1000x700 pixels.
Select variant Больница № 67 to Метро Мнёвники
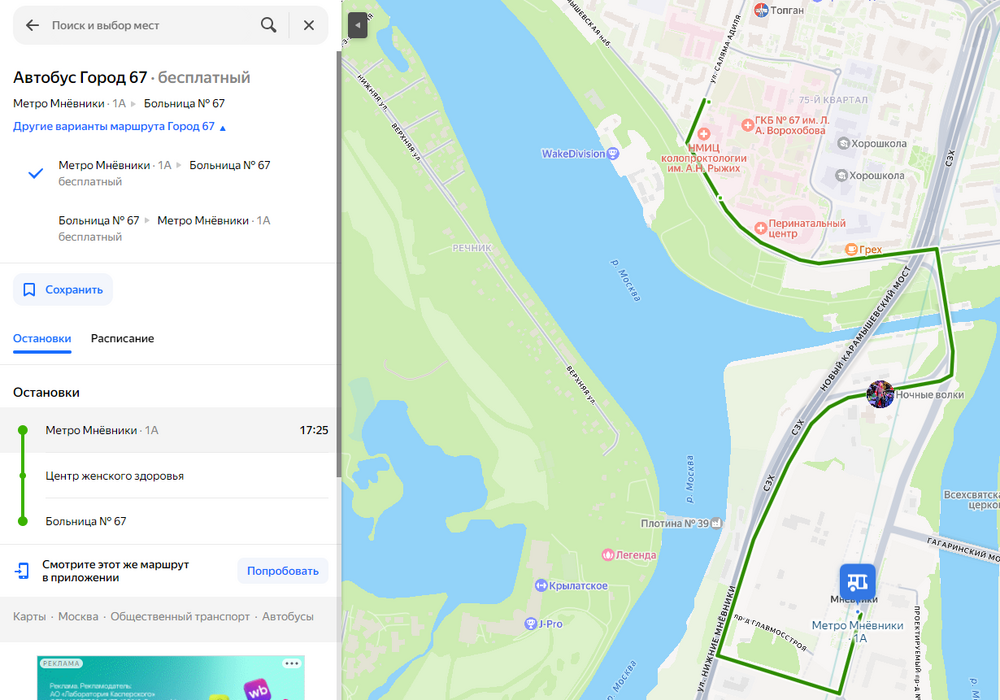[x=168, y=228]
